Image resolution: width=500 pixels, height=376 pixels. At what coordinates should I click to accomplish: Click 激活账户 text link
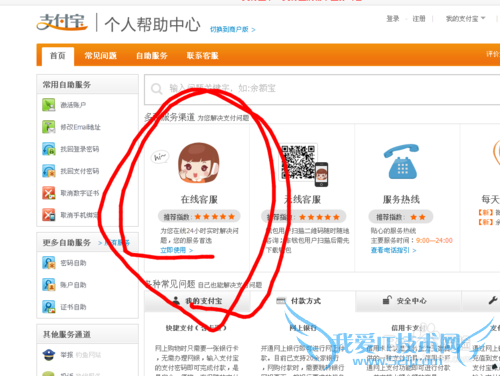[x=73, y=105]
